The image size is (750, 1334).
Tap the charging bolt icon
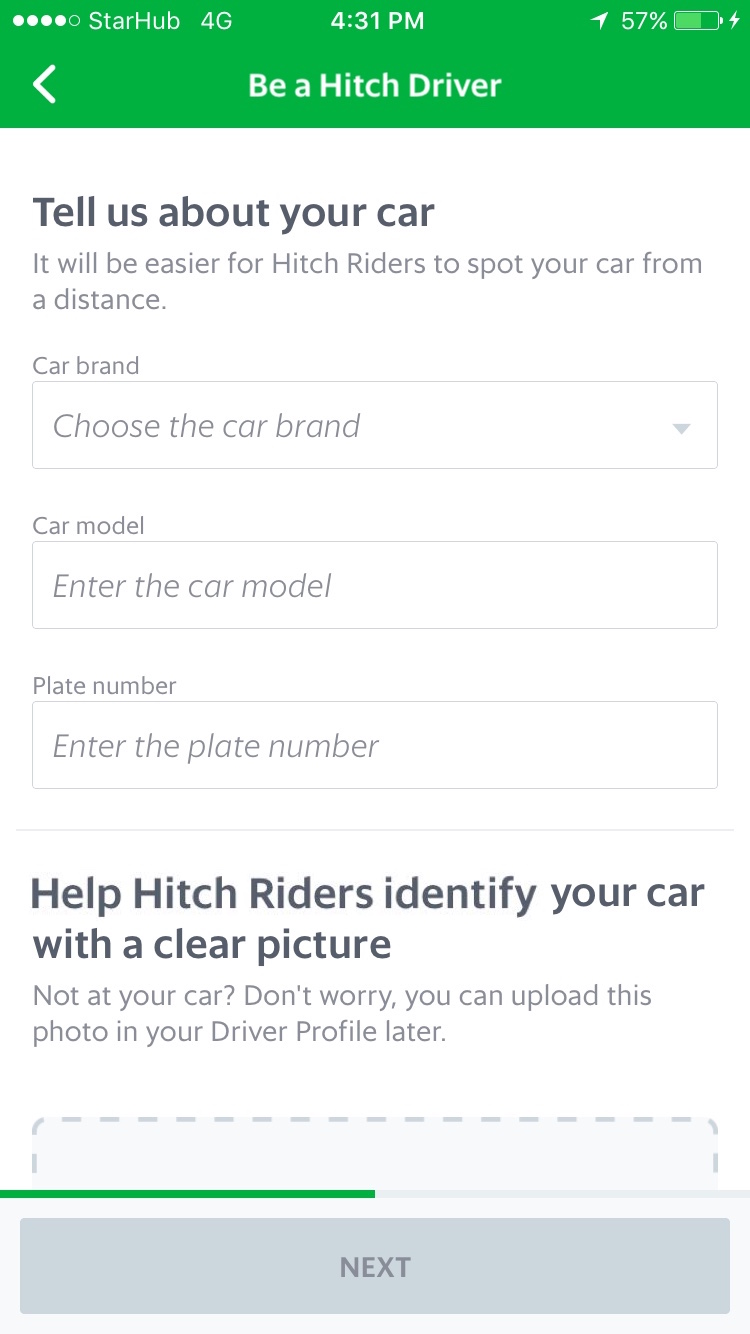click(x=735, y=21)
